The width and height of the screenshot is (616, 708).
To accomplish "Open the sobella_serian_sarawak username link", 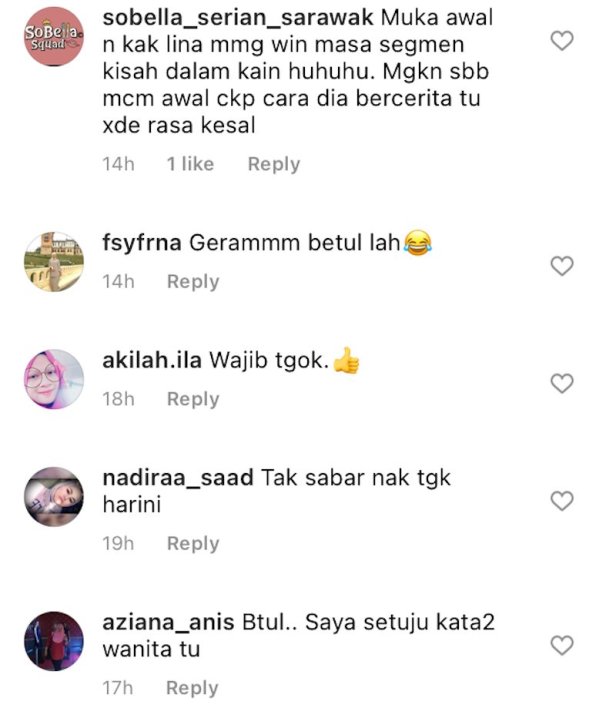I will 238,19.
